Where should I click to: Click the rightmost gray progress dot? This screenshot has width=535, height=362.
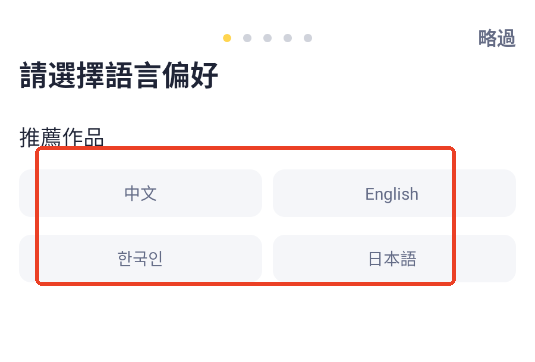(308, 38)
